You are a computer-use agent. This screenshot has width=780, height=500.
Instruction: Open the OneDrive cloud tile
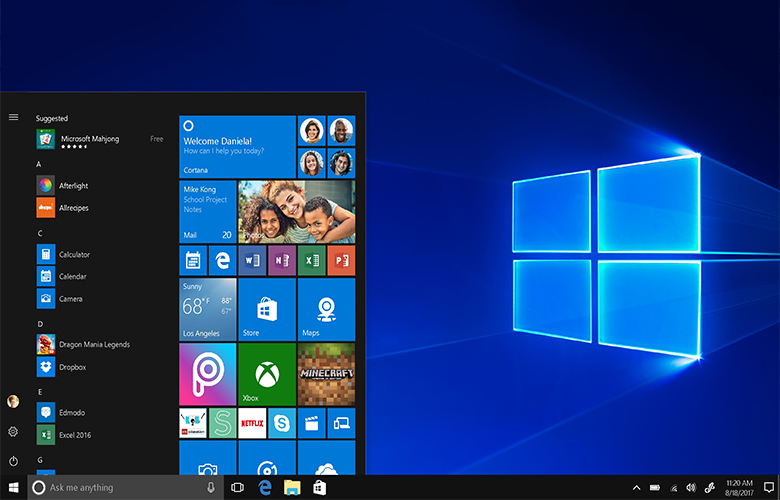326,458
